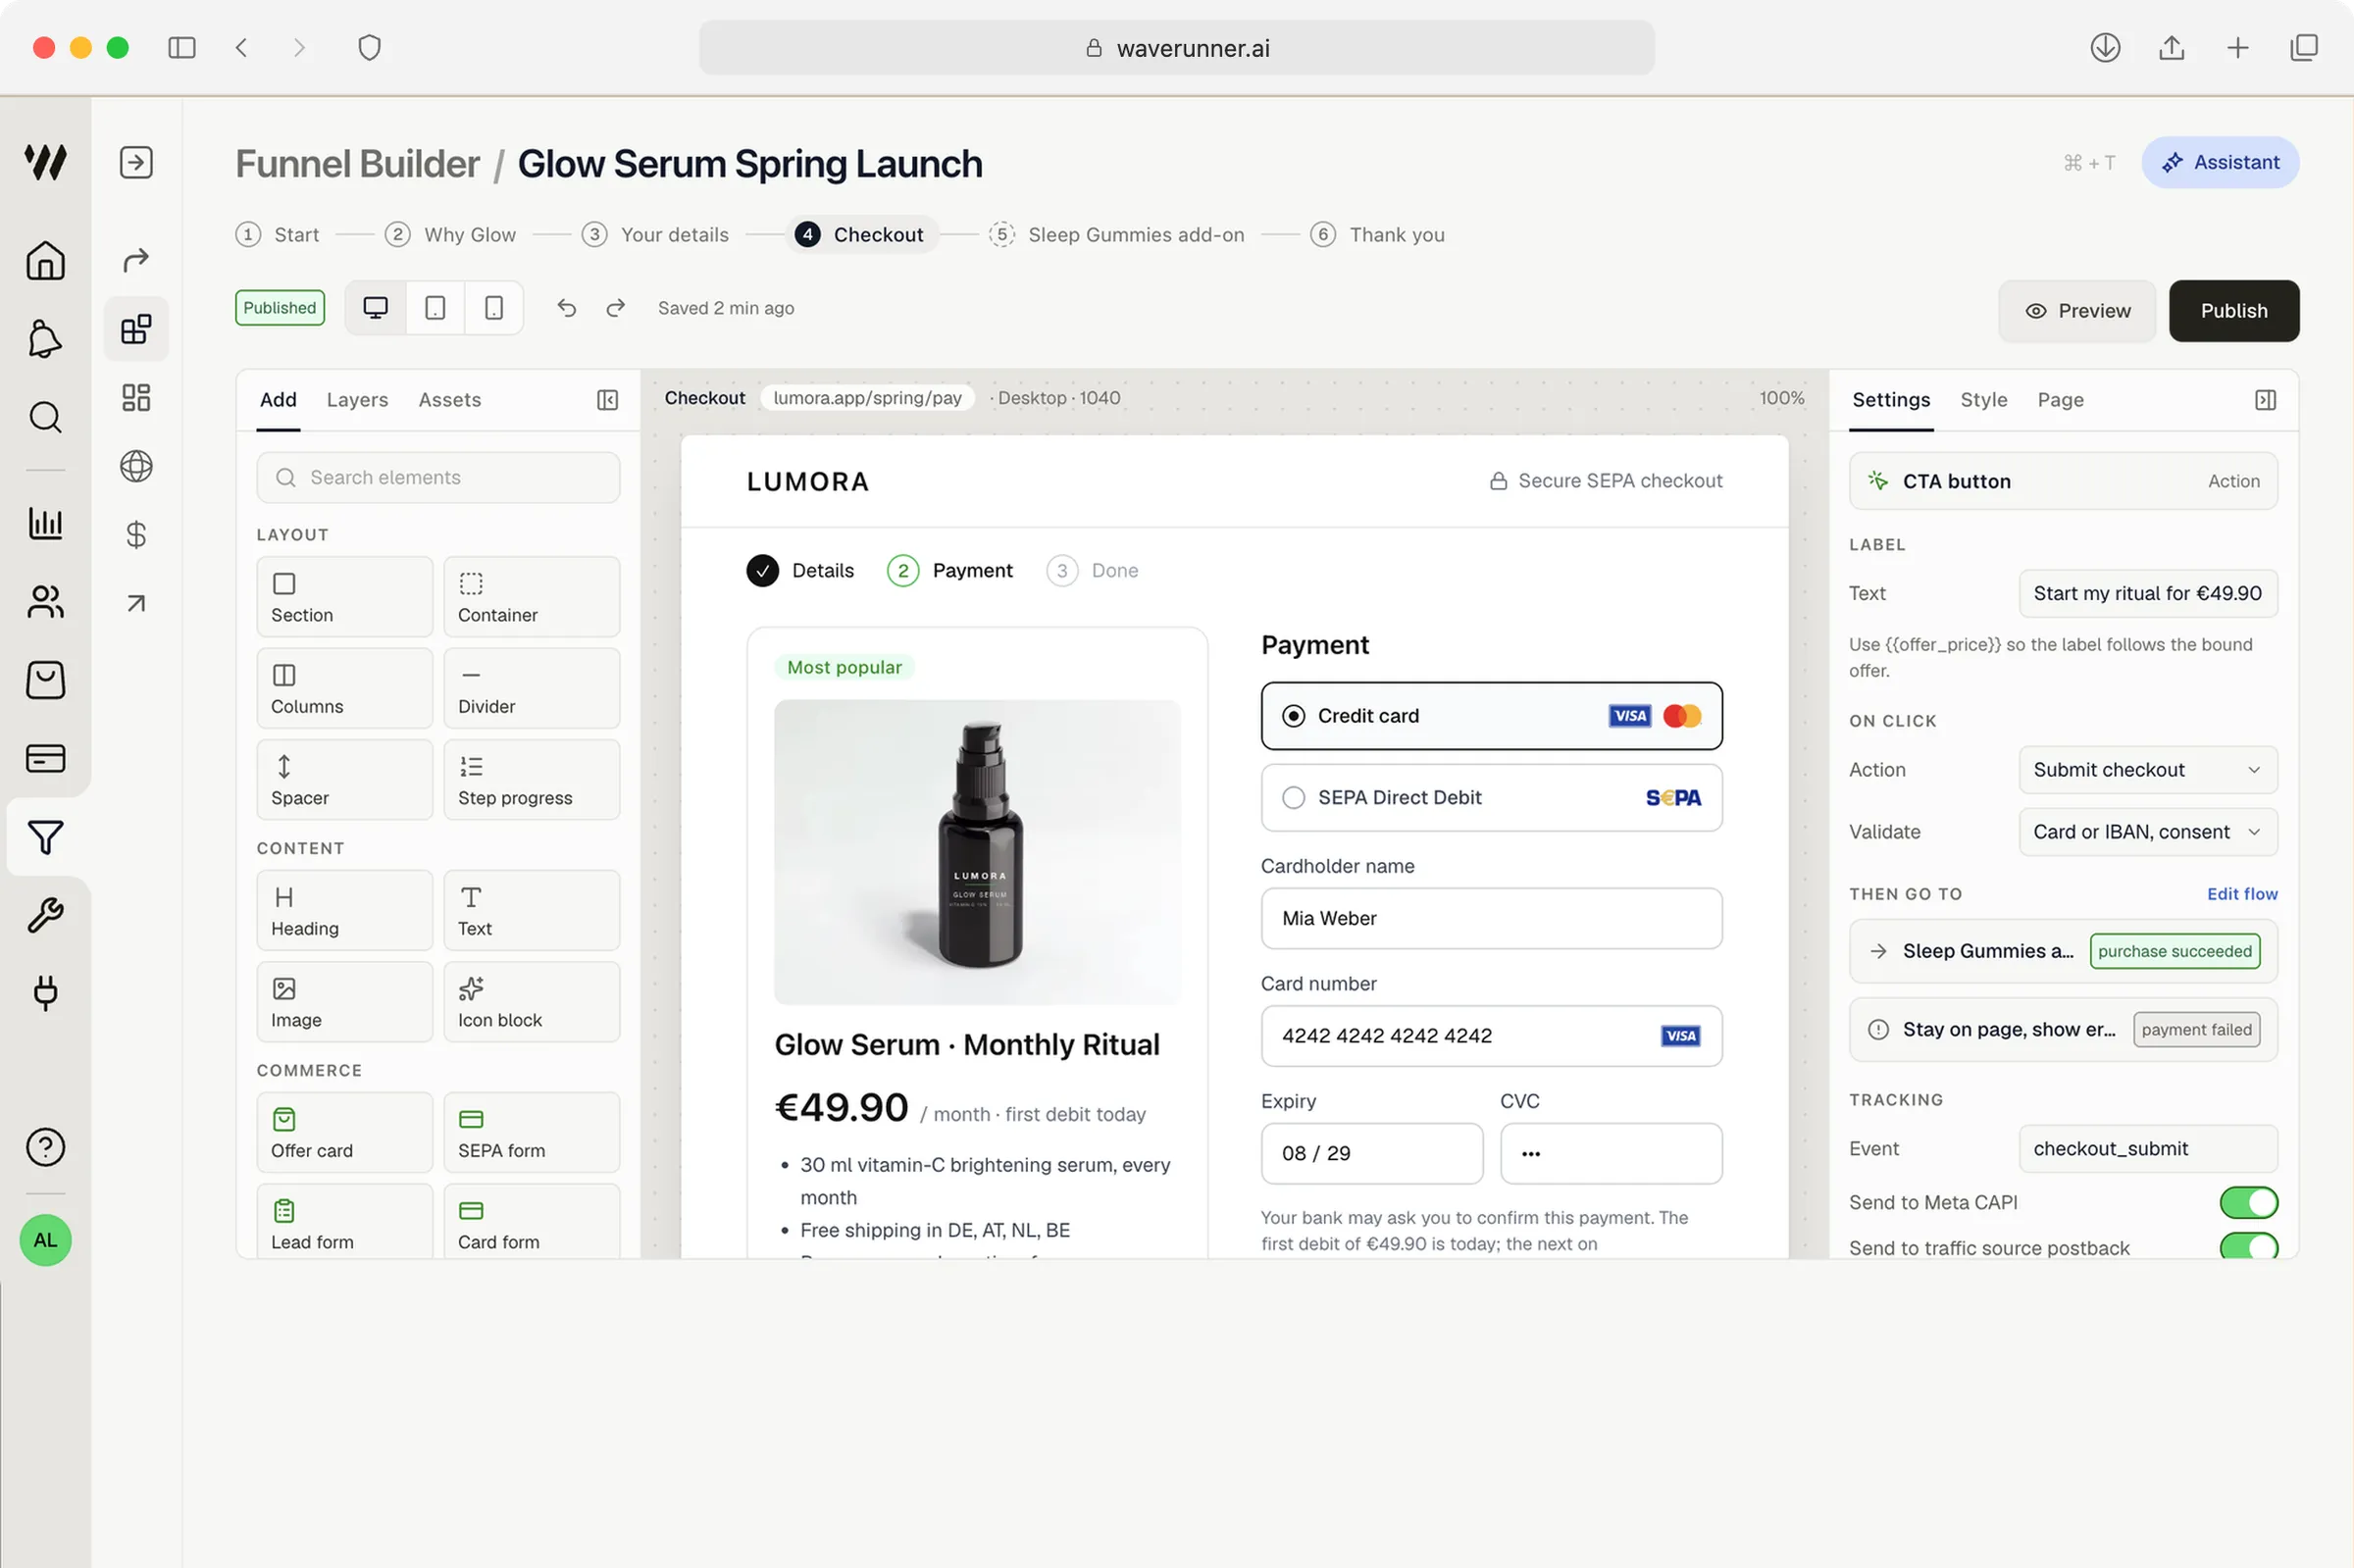Click the Preview button
Screen dimensions: 2354x1568
[x=2076, y=311]
